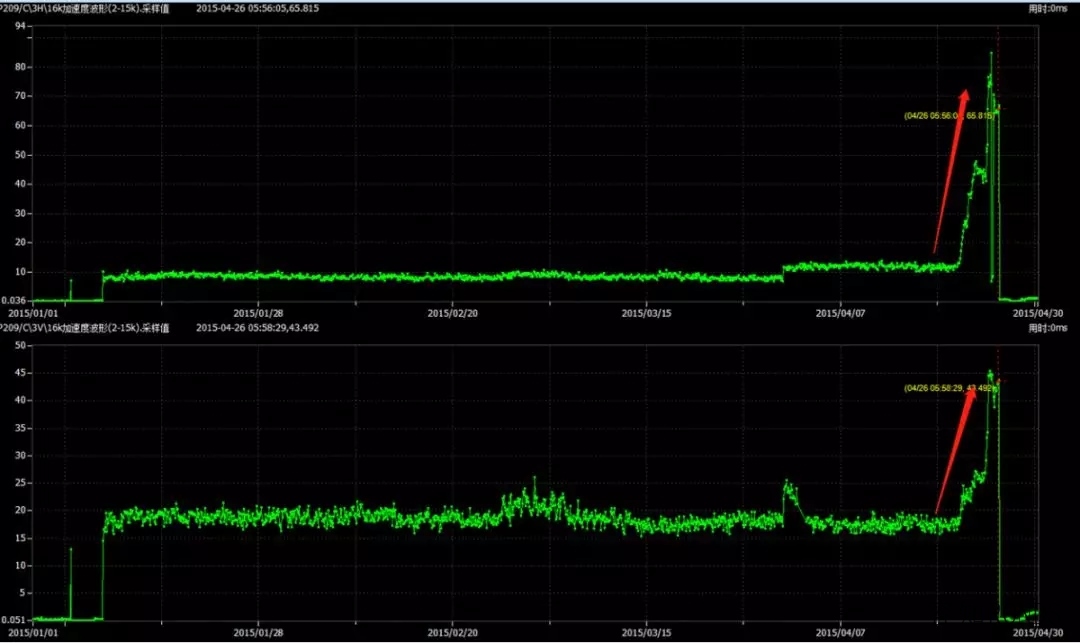Image resolution: width=1080 pixels, height=643 pixels.
Task: Click the 2015/04/07 date on lower chart axis
Action: pos(841,632)
